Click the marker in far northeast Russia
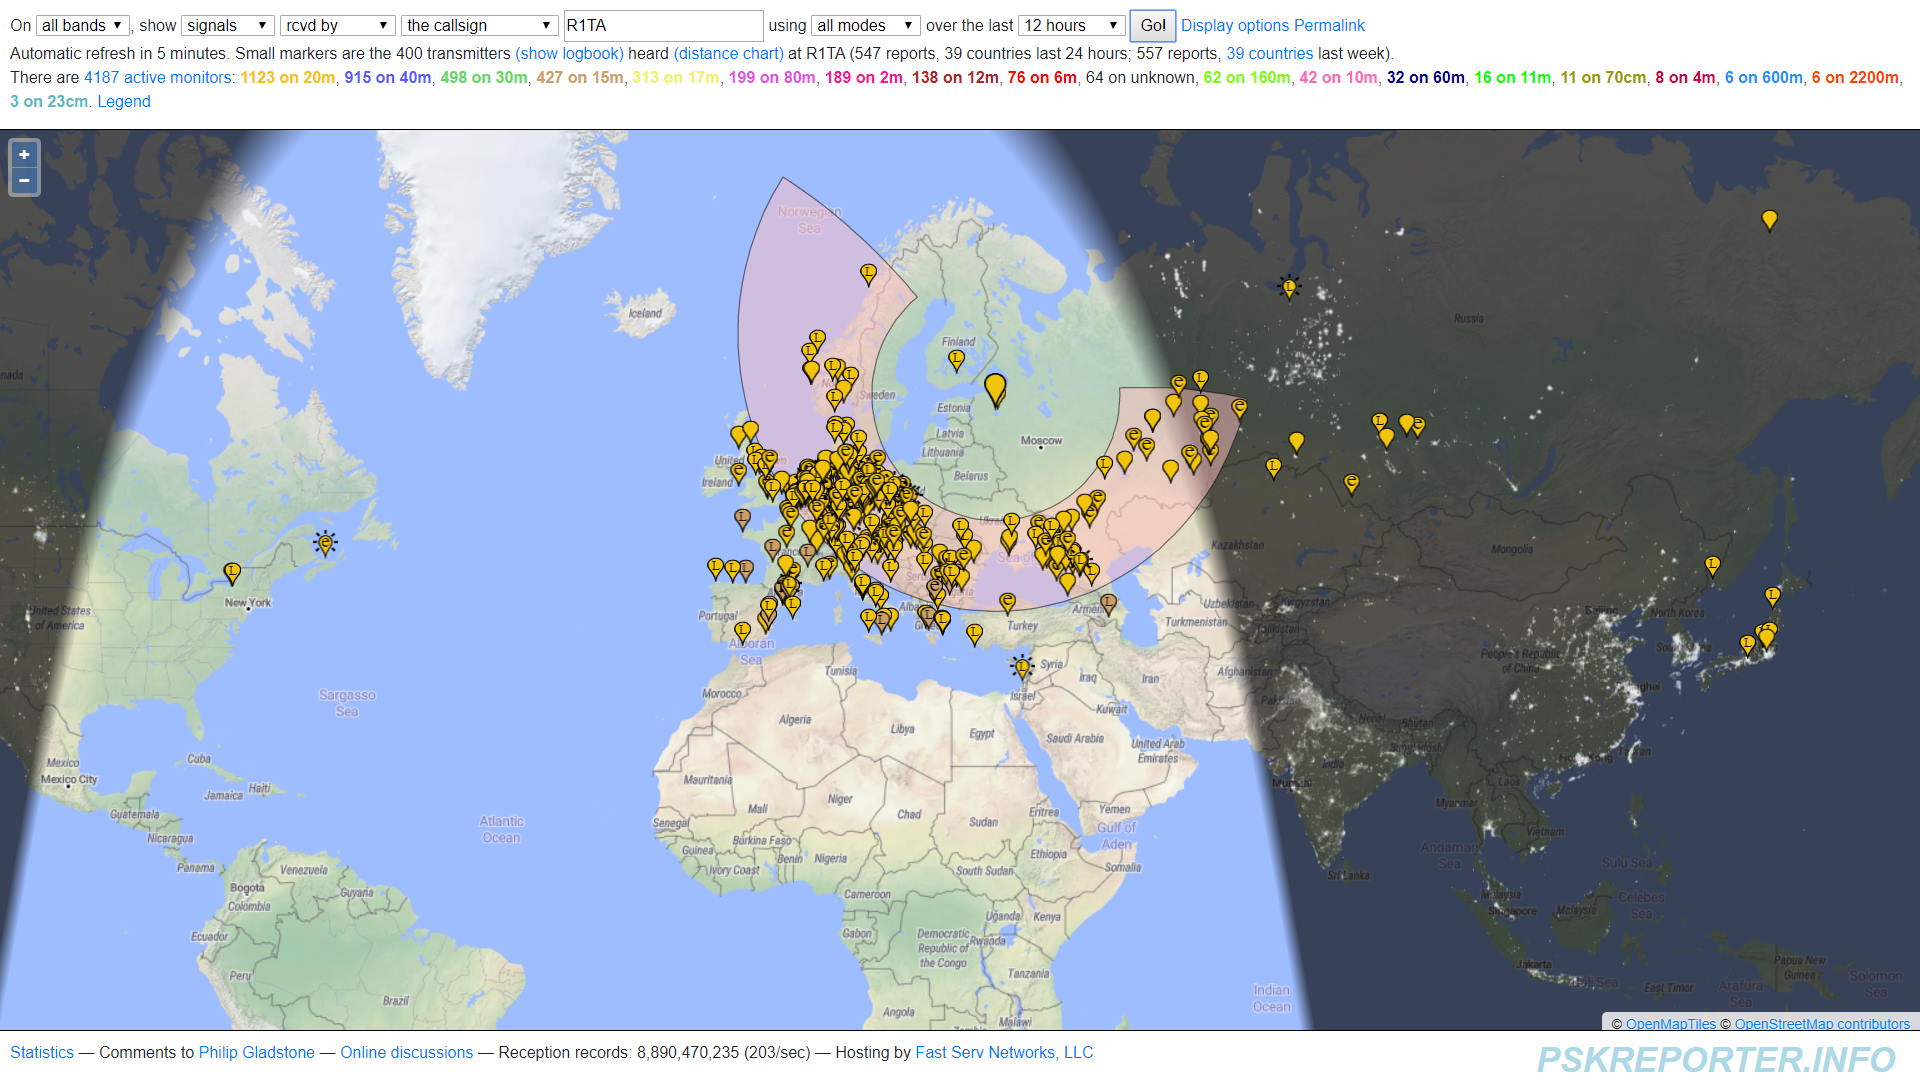The height and width of the screenshot is (1080, 1920). click(x=1769, y=219)
